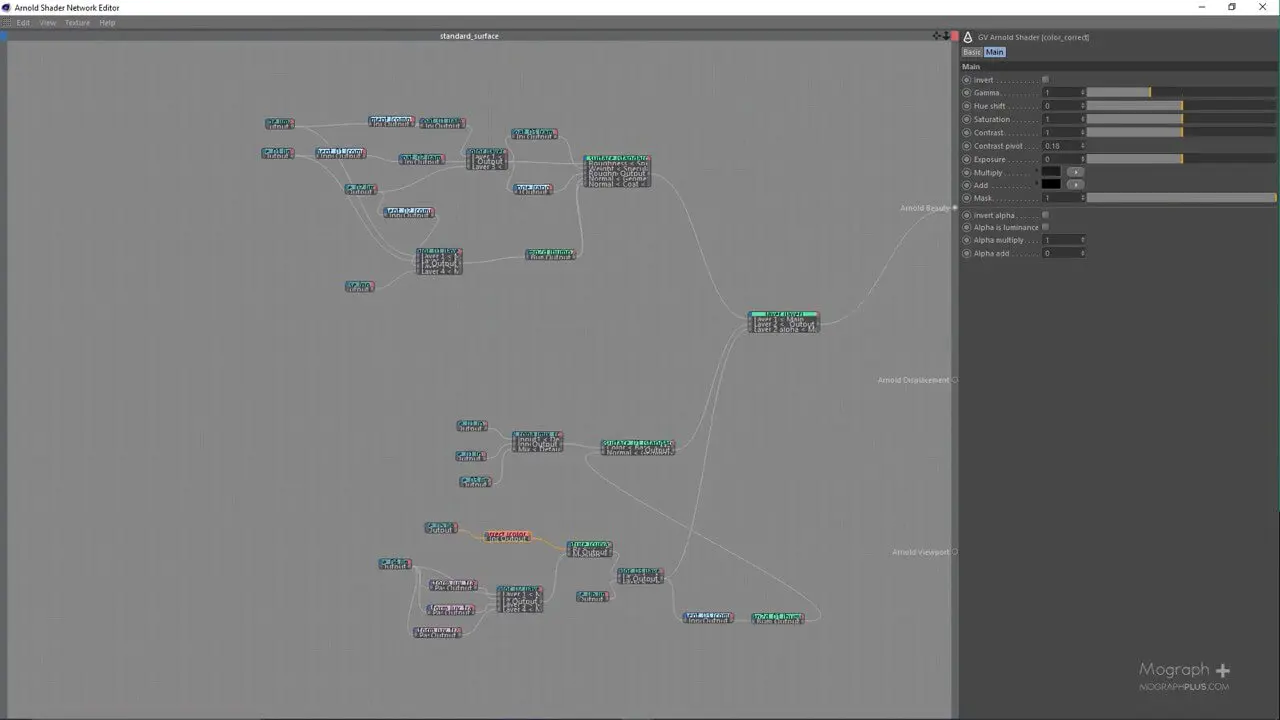The width and height of the screenshot is (1280, 720).
Task: Click the pan-view arrows icon above the graph
Action: [937, 36]
